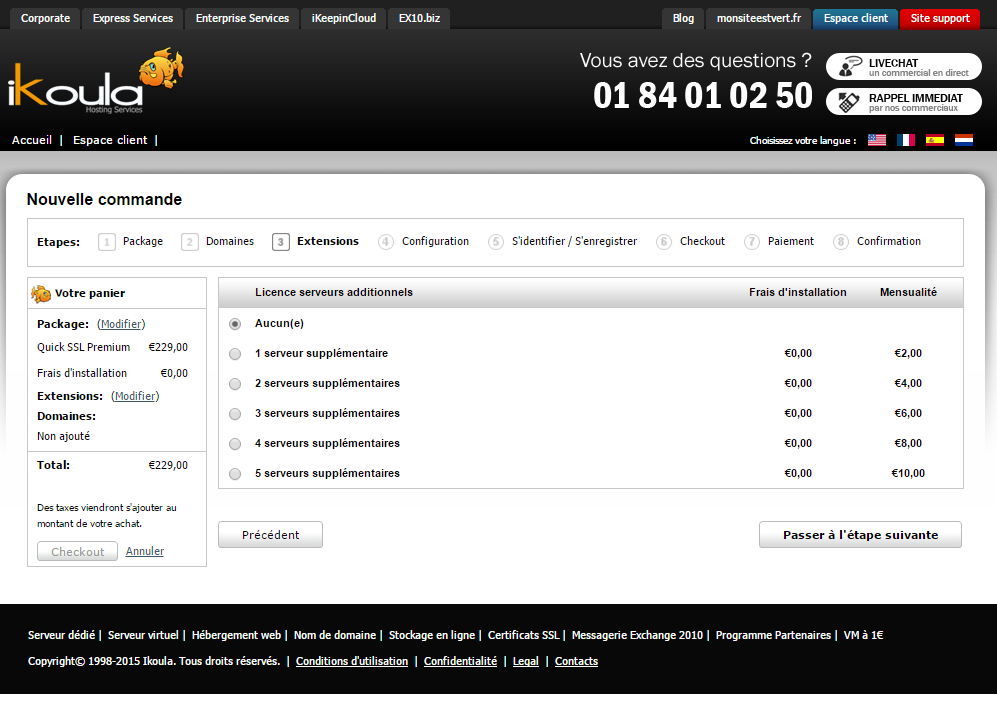Choose 1 serveur supplémentaire radio button
Screen dimensions: 997x707
235,354
